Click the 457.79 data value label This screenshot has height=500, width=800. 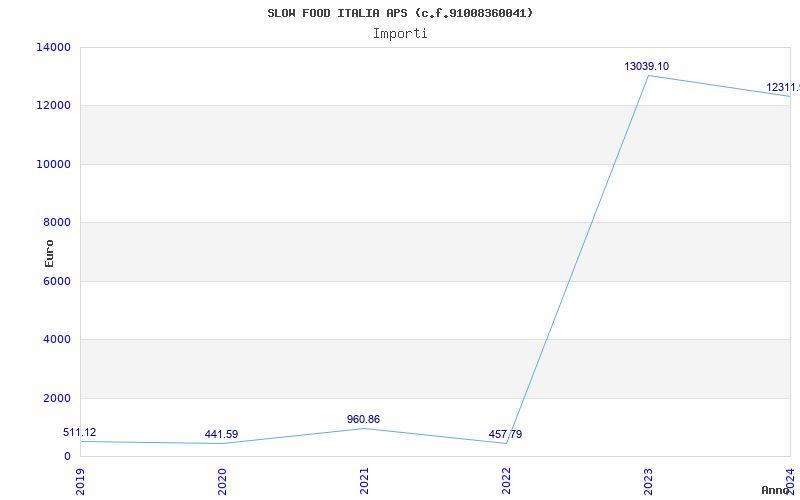point(505,435)
